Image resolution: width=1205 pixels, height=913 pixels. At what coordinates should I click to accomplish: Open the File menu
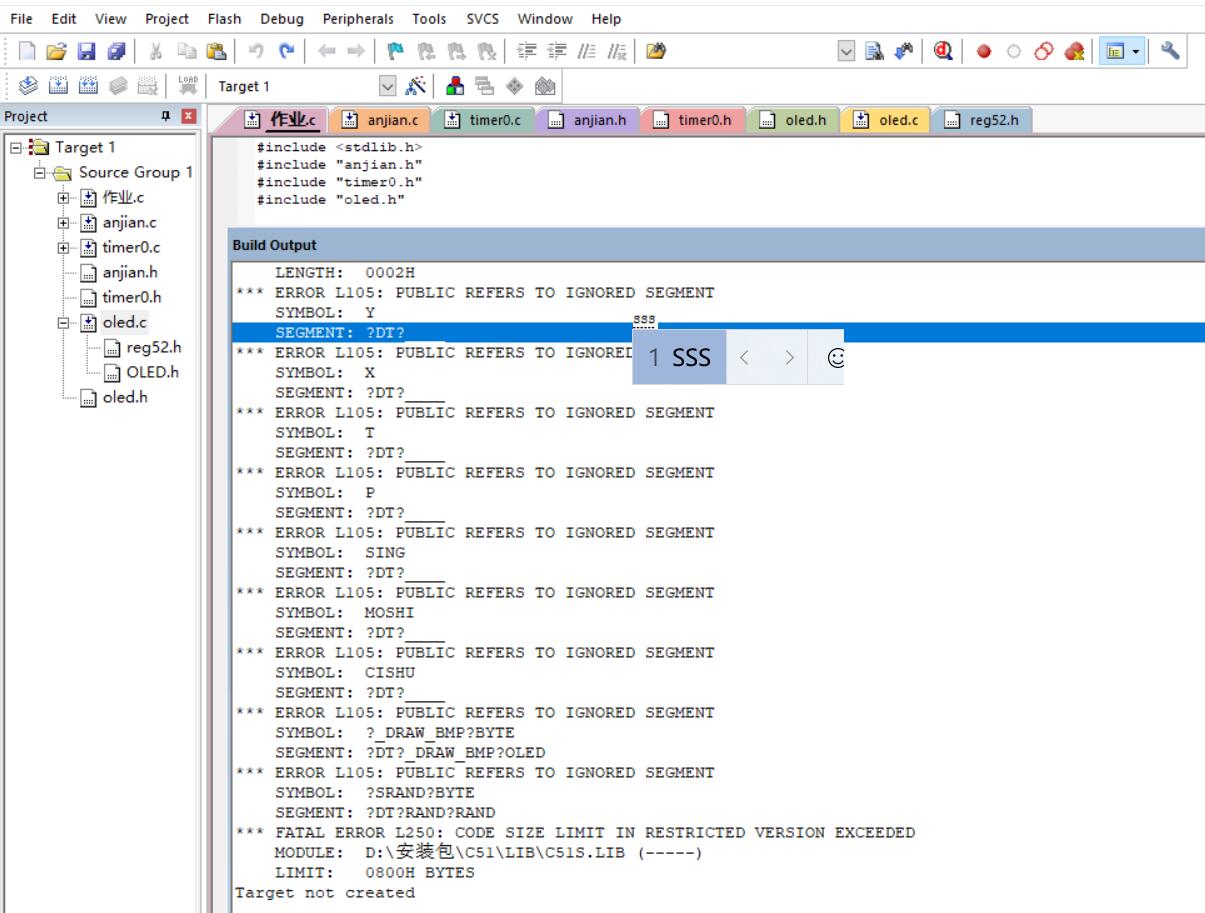point(21,18)
